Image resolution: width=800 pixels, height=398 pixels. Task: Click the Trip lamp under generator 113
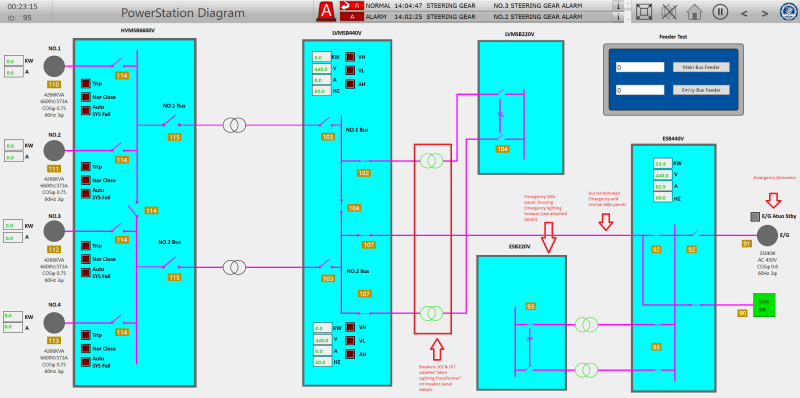pyautogui.click(x=86, y=335)
